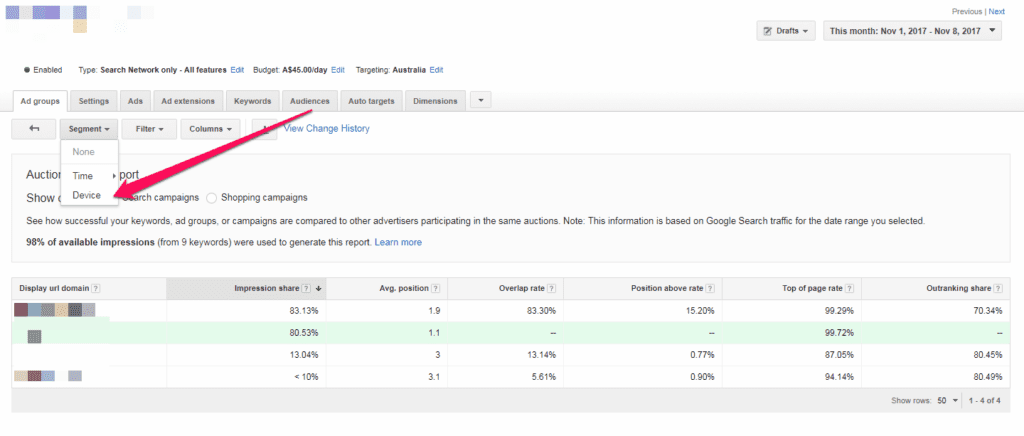Viewport: 1024px width, 436px height.
Task: Open the Filter dropdown
Action: click(149, 129)
